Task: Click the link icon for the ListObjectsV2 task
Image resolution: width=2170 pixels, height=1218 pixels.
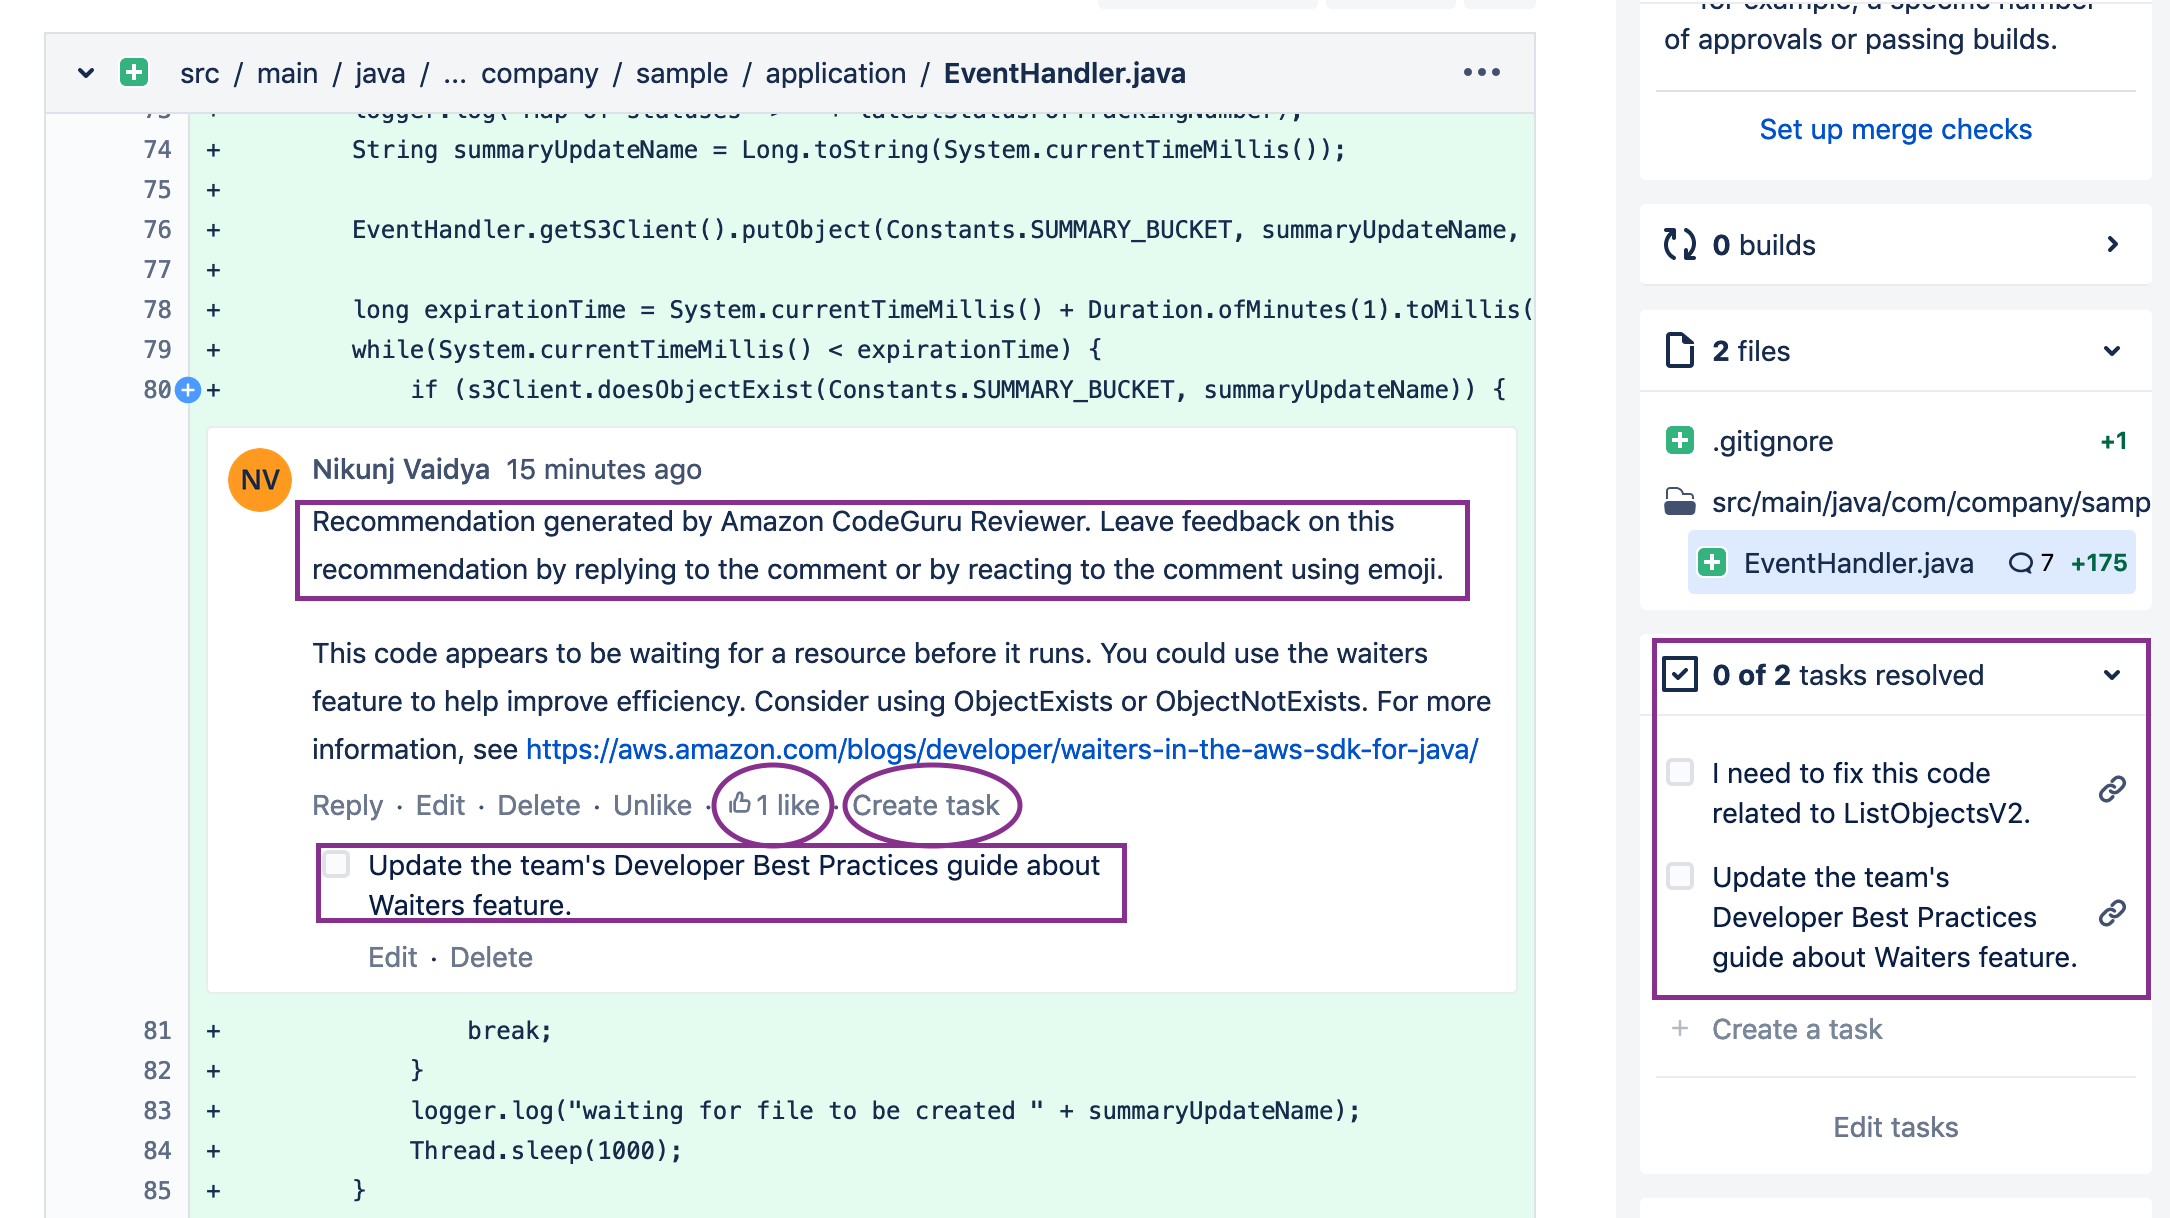Action: (2111, 790)
